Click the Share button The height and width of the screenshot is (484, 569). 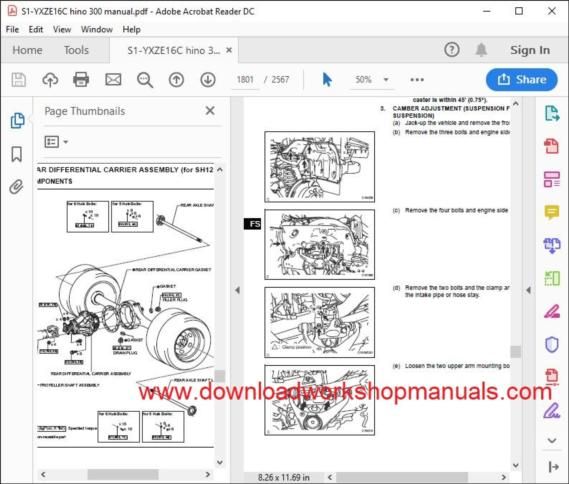point(521,79)
